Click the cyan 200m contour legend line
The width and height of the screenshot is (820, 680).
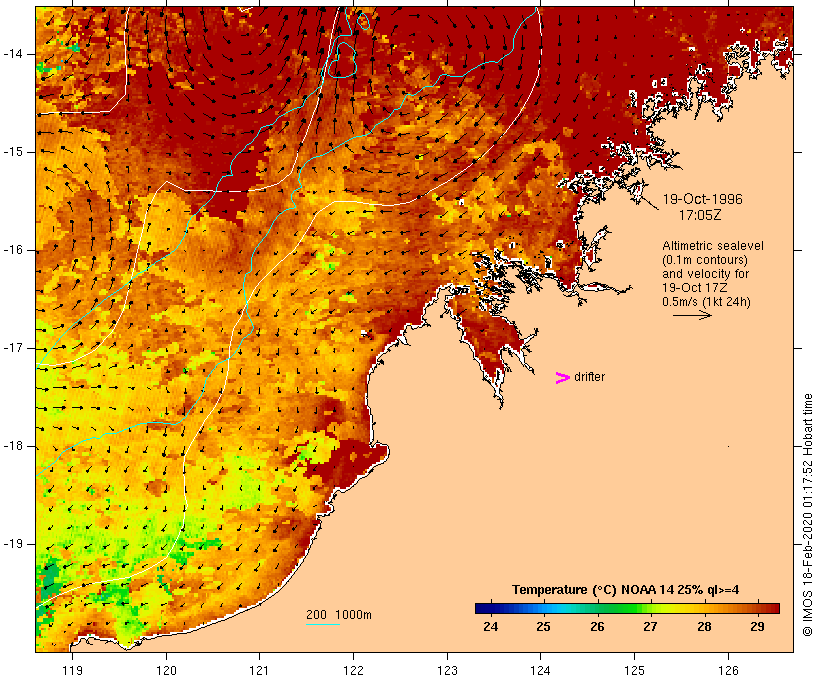pos(323,624)
